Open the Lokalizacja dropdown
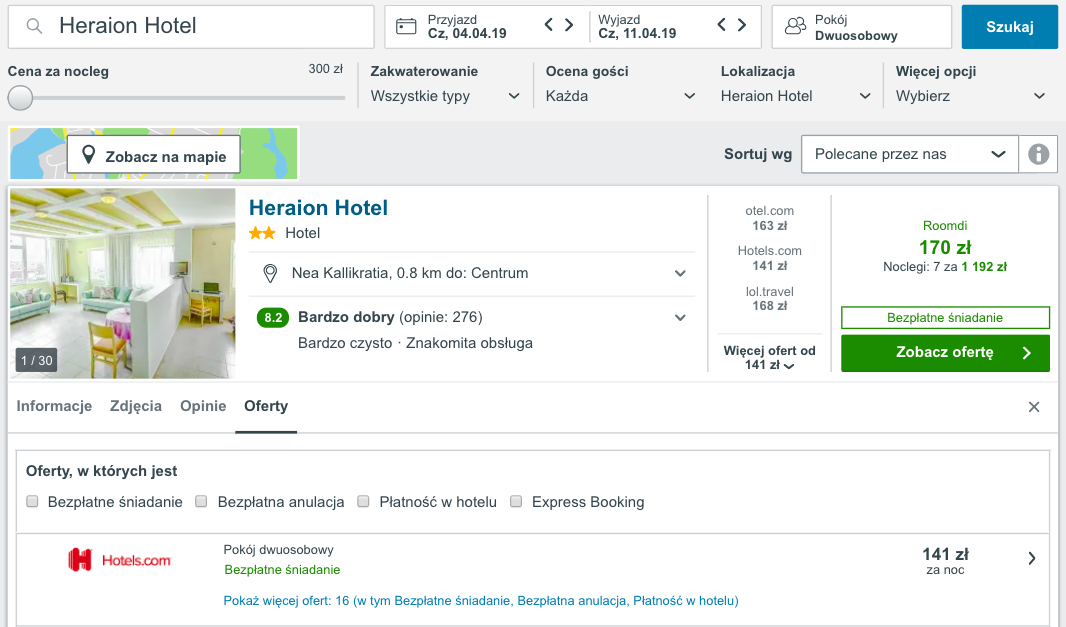 [795, 96]
